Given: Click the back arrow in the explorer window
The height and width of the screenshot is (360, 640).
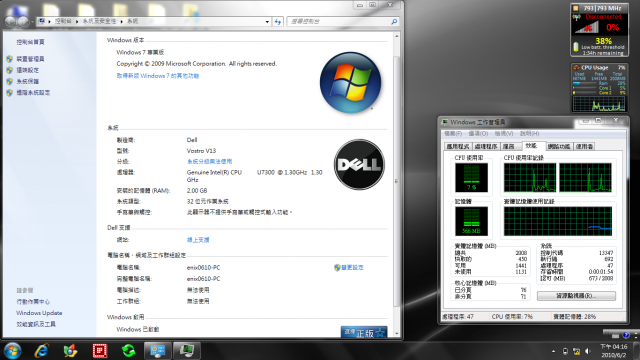Looking at the screenshot, I should pos(10,22).
